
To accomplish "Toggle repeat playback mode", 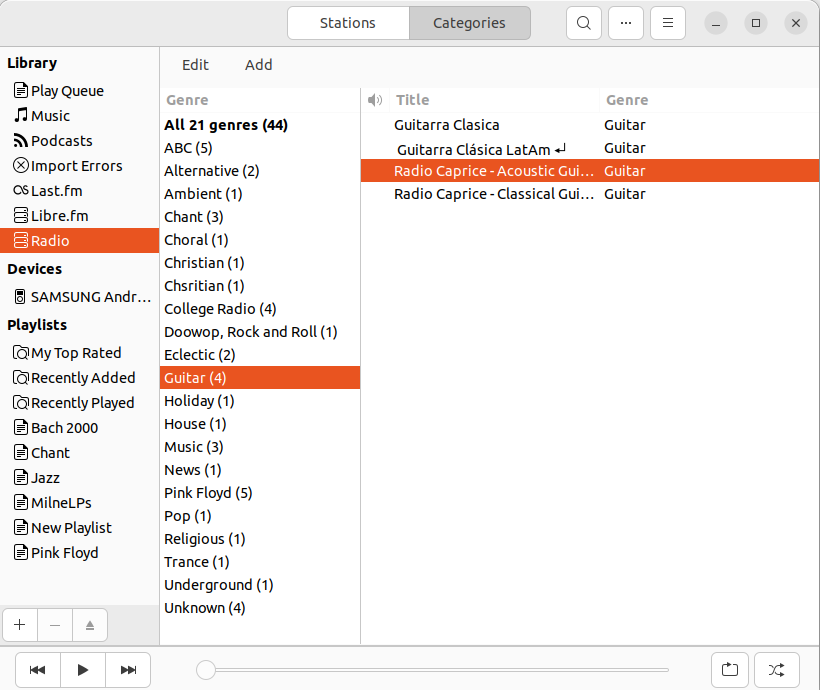I will click(730, 670).
